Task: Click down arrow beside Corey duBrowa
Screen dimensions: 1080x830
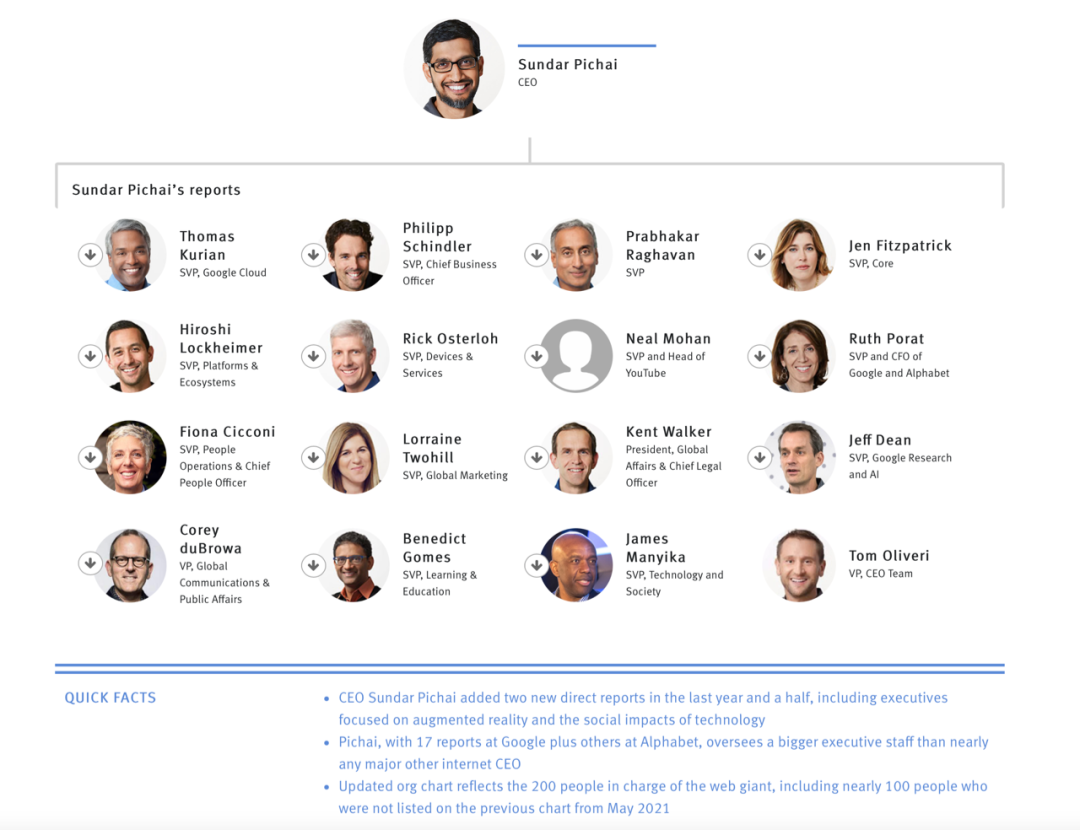Action: point(90,563)
